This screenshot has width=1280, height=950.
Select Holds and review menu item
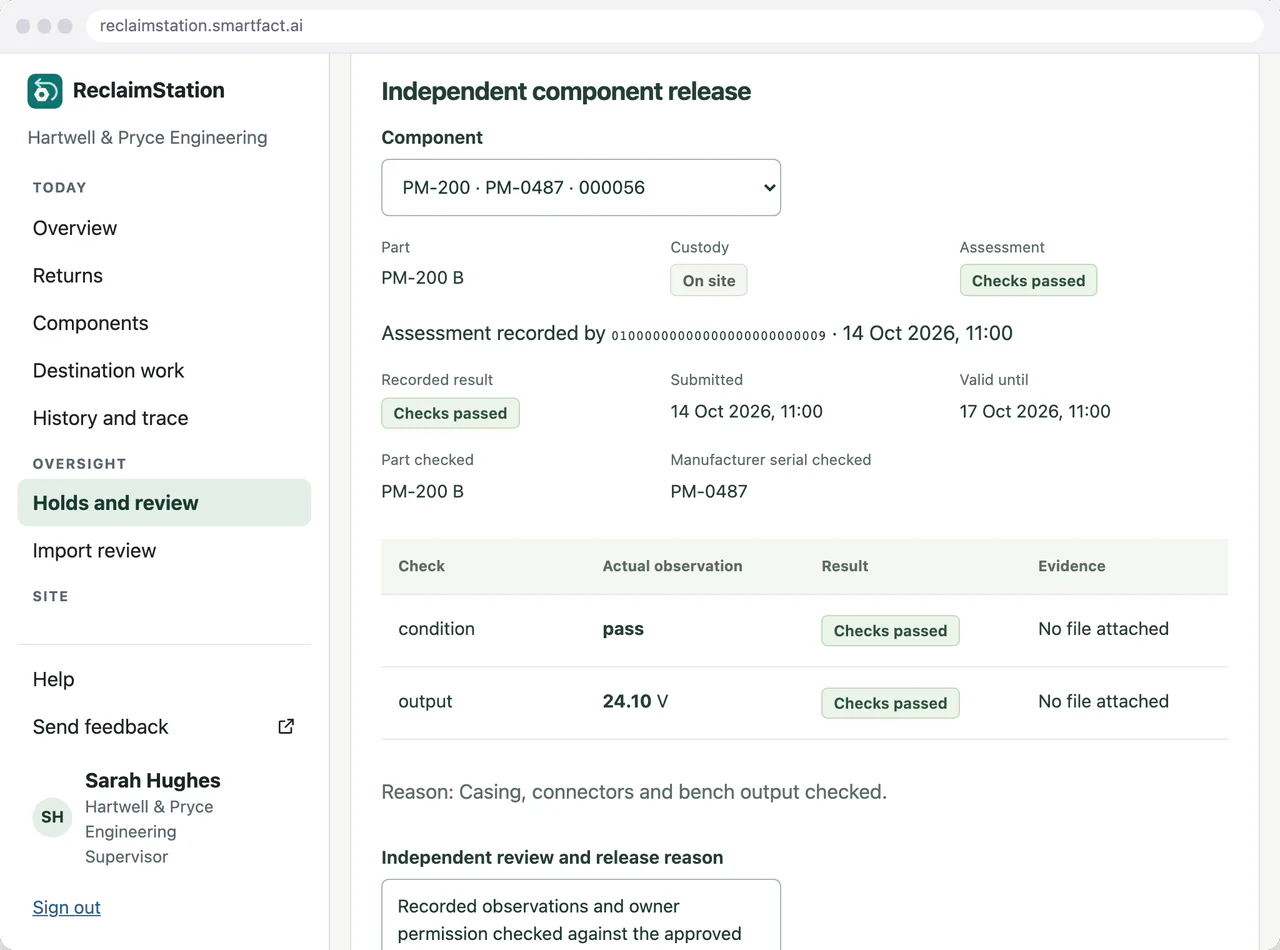[x=164, y=503]
